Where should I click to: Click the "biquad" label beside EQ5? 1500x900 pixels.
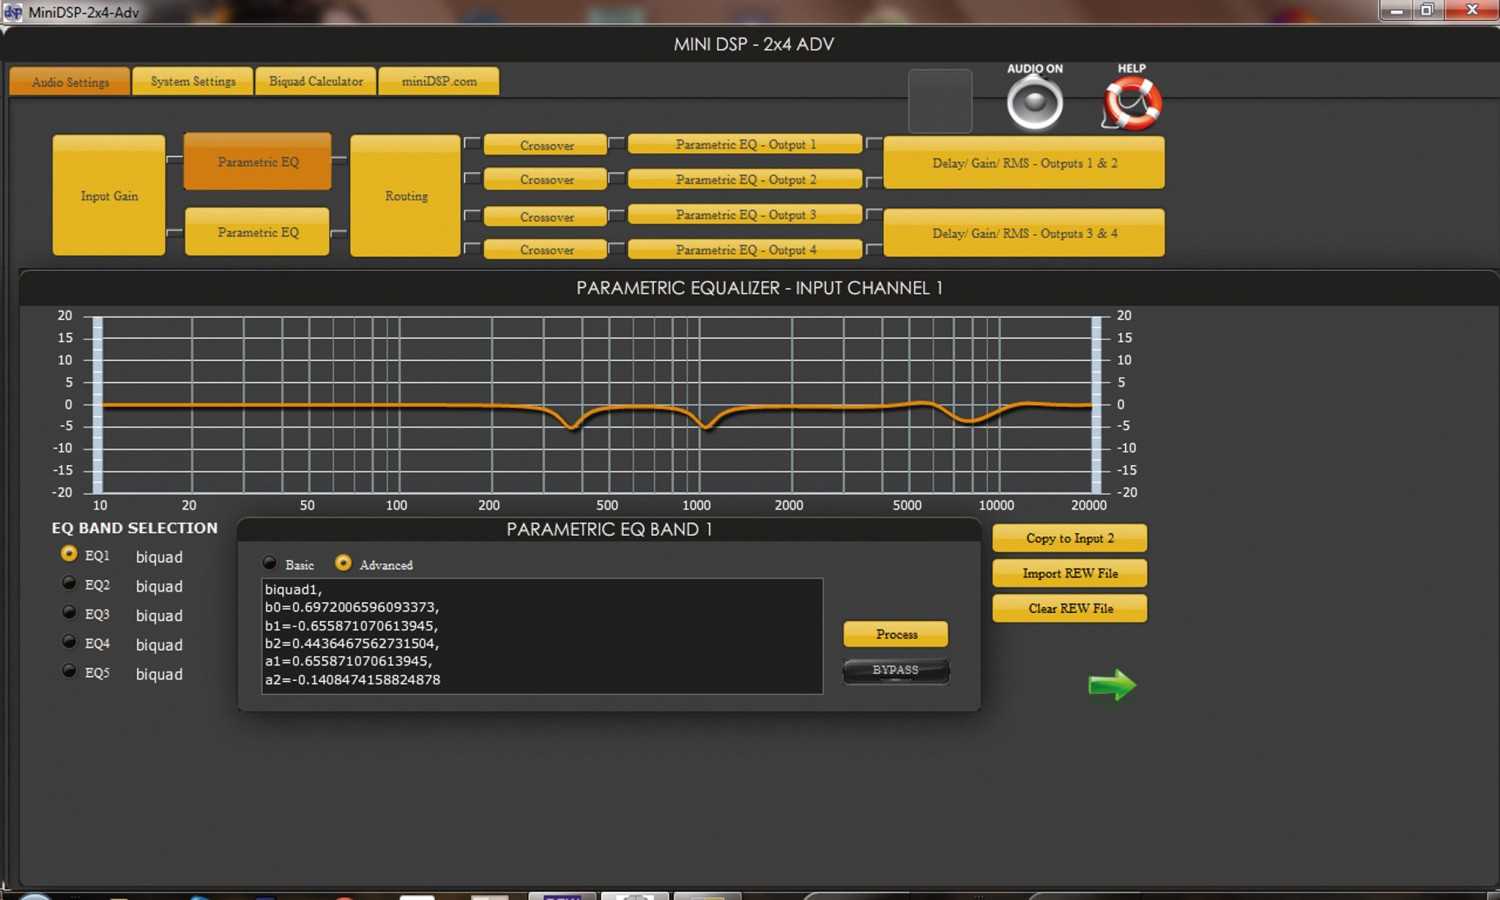[159, 674]
